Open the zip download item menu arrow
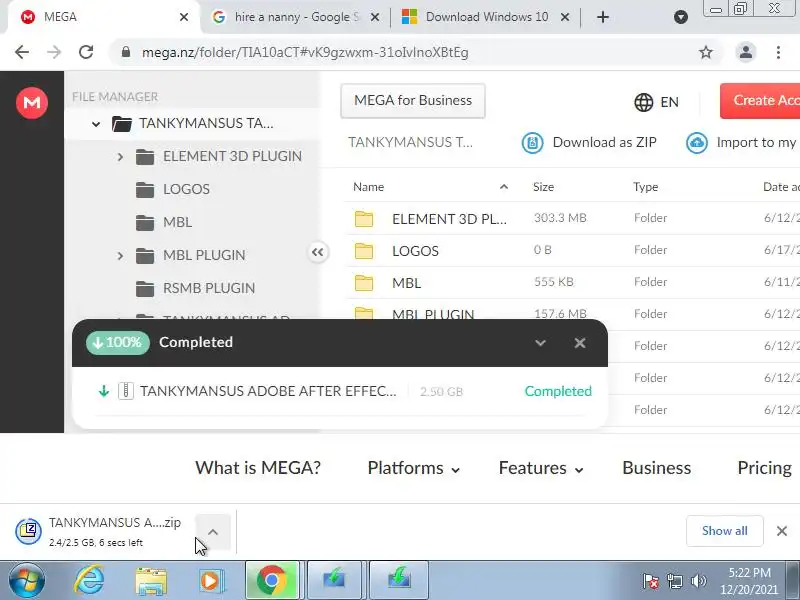 pos(213,532)
